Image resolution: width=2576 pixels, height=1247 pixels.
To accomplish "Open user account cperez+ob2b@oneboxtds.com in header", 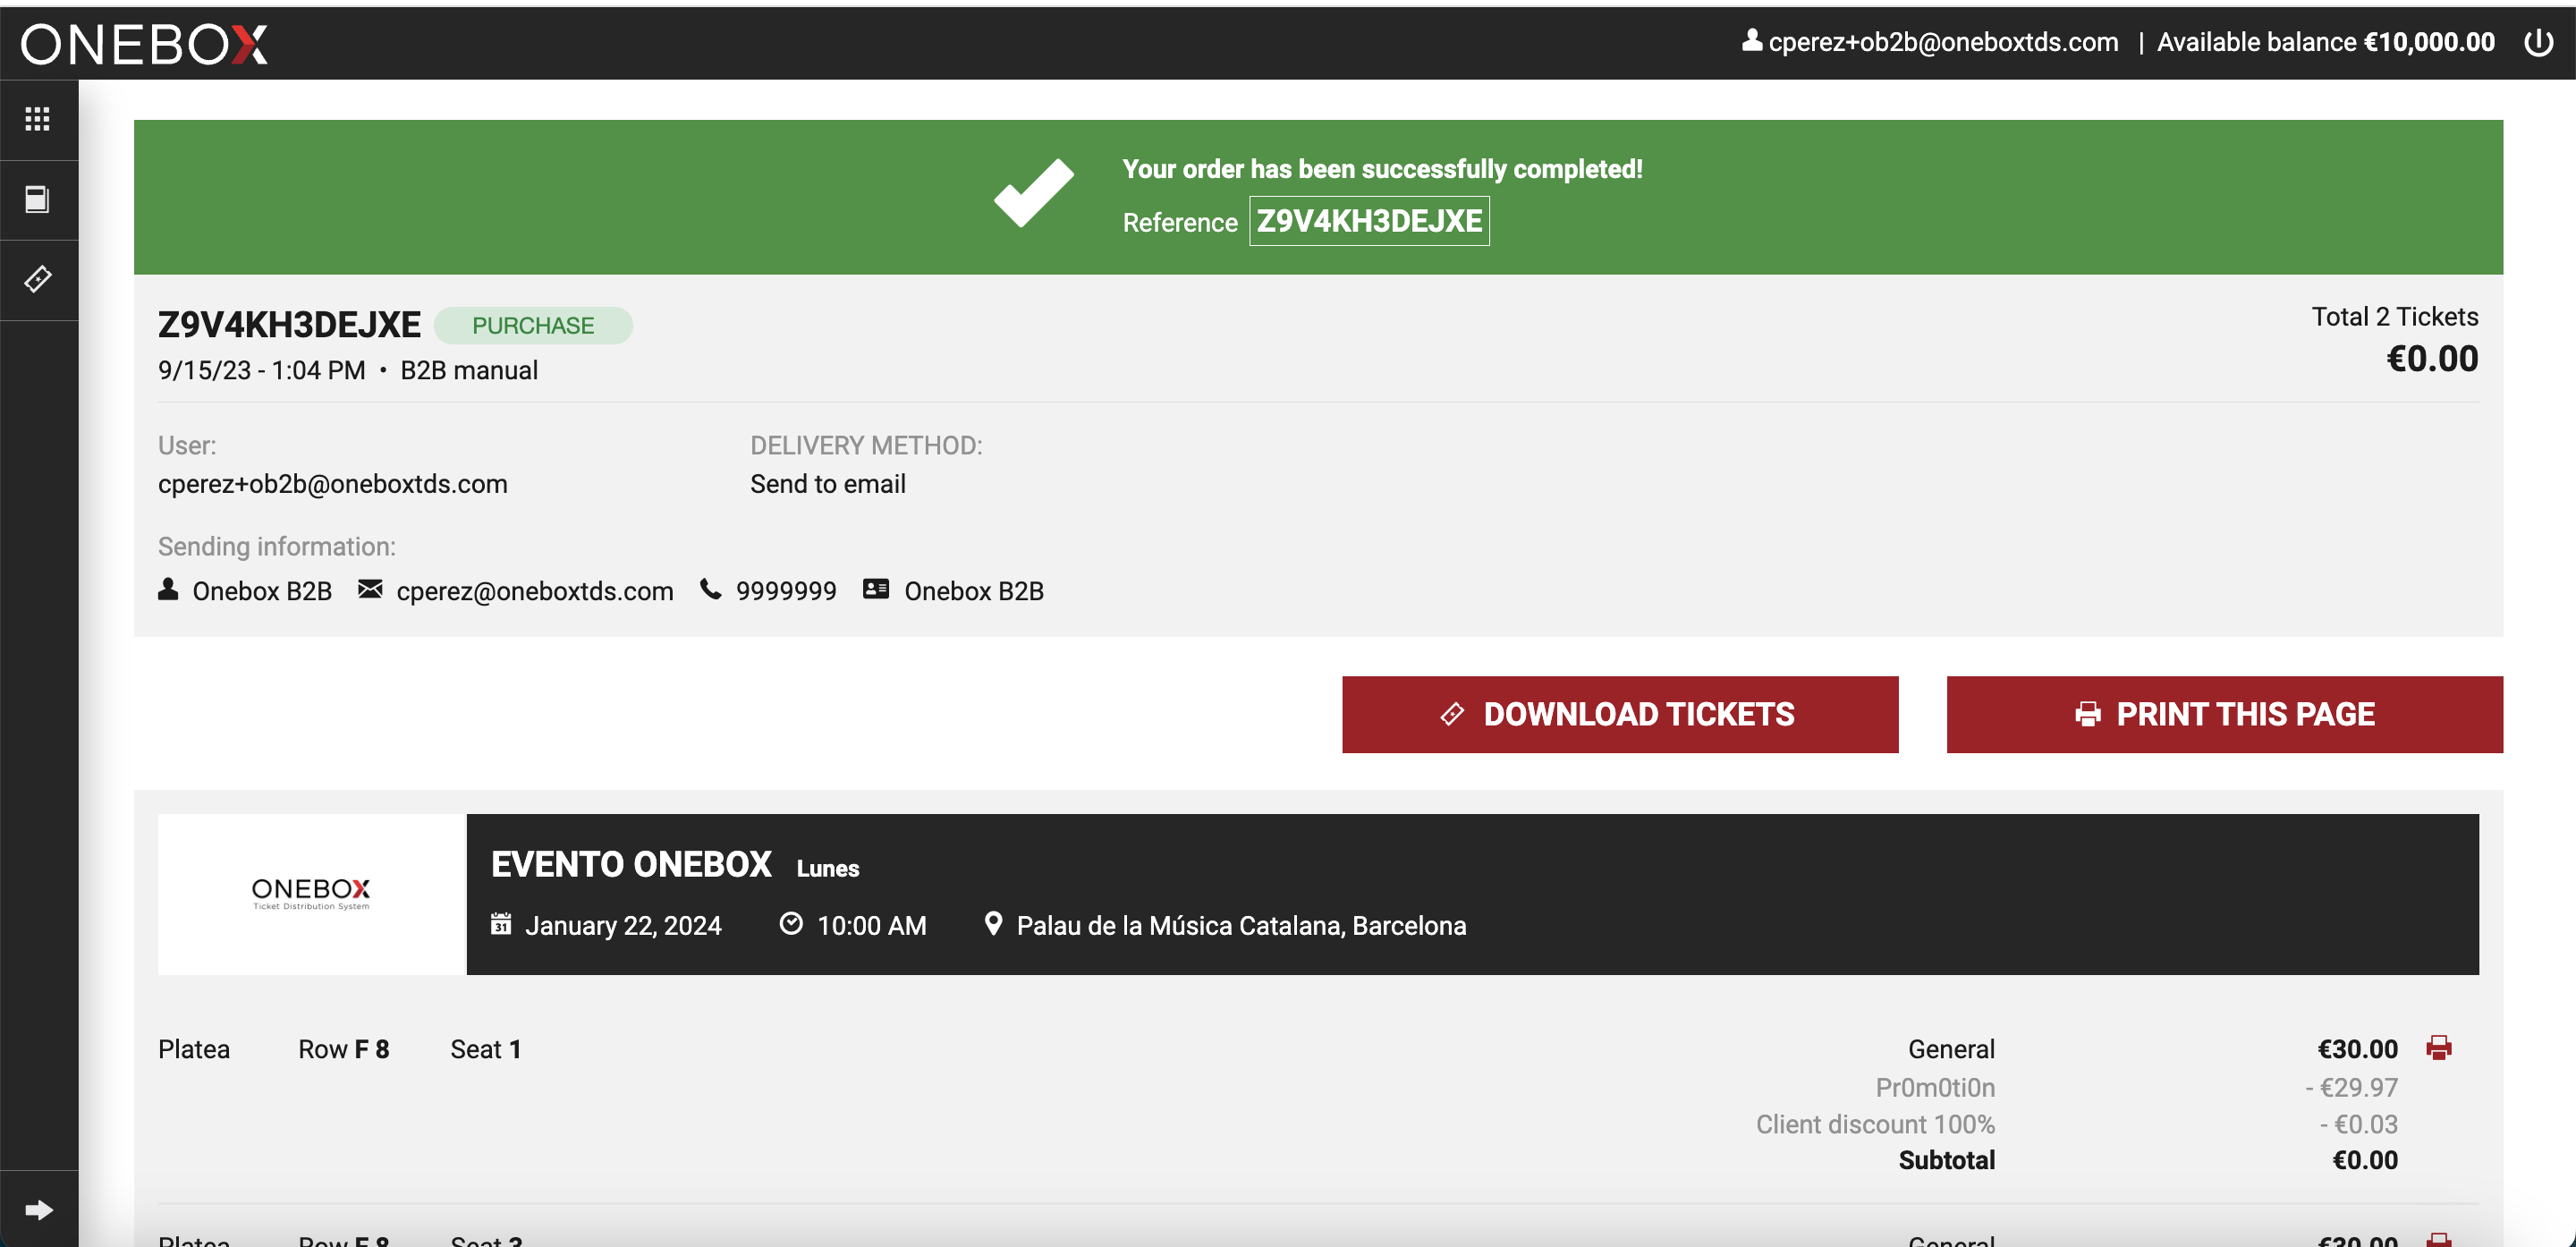I will tap(1943, 42).
